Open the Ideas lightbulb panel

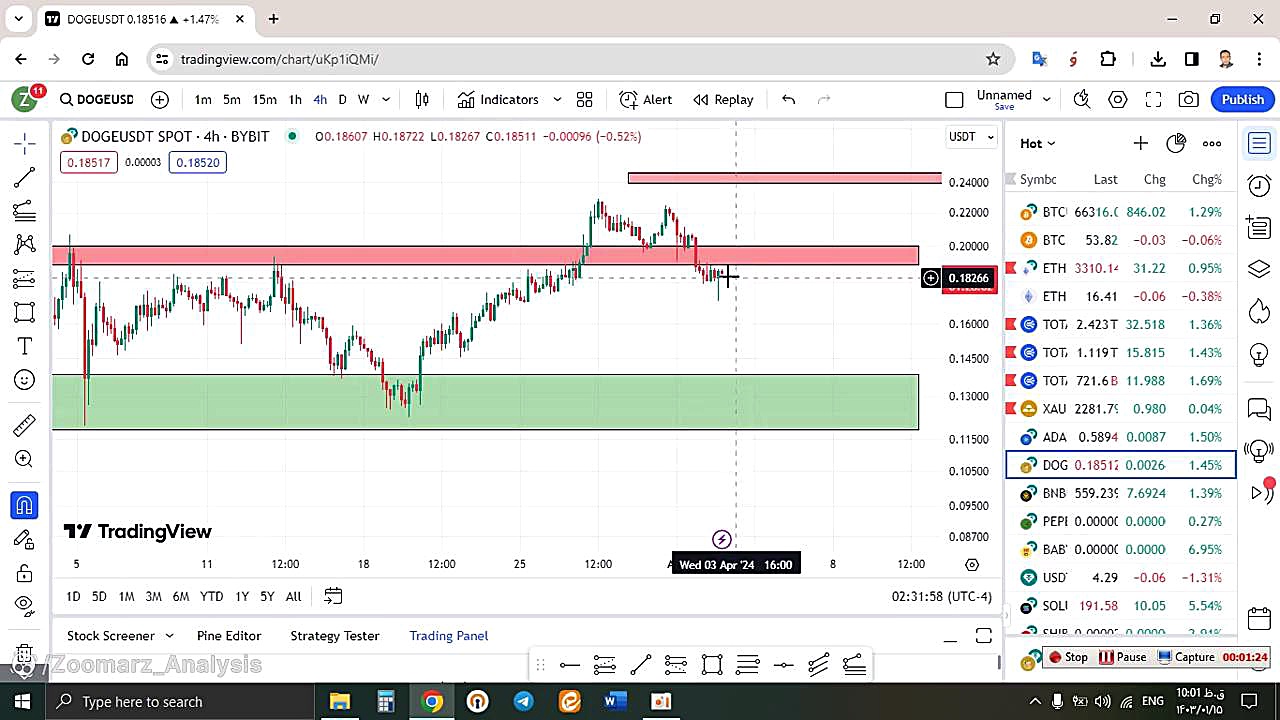[x=1259, y=356]
